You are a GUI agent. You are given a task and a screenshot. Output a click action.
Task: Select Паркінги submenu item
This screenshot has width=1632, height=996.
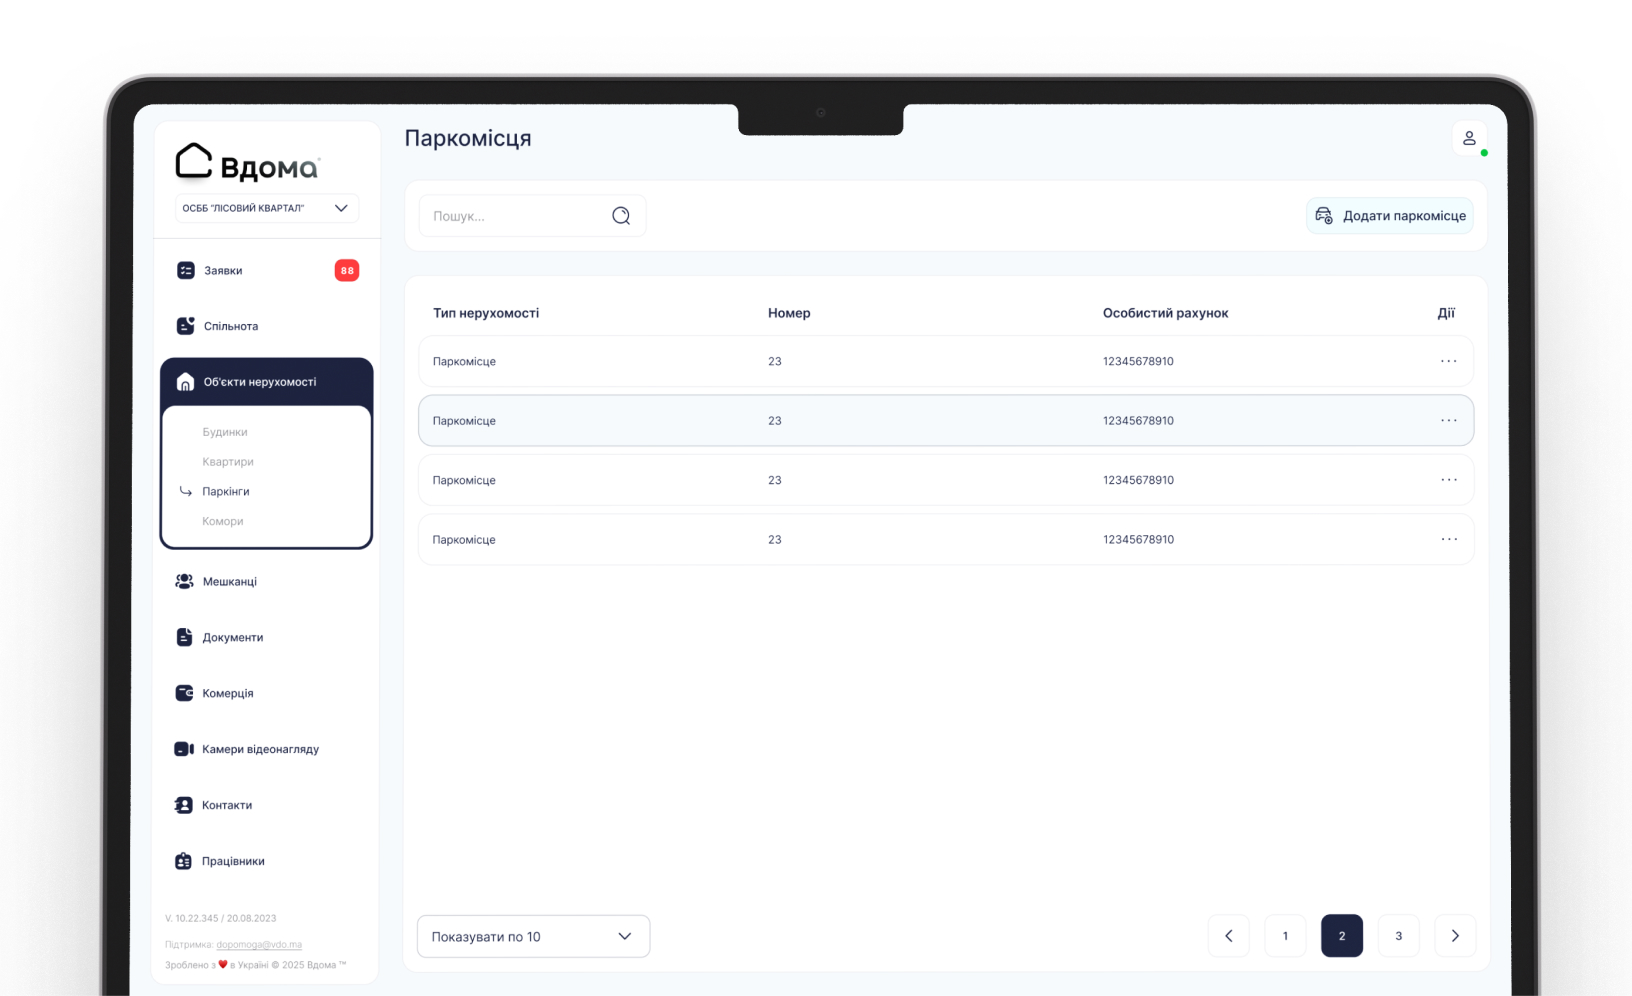point(226,492)
